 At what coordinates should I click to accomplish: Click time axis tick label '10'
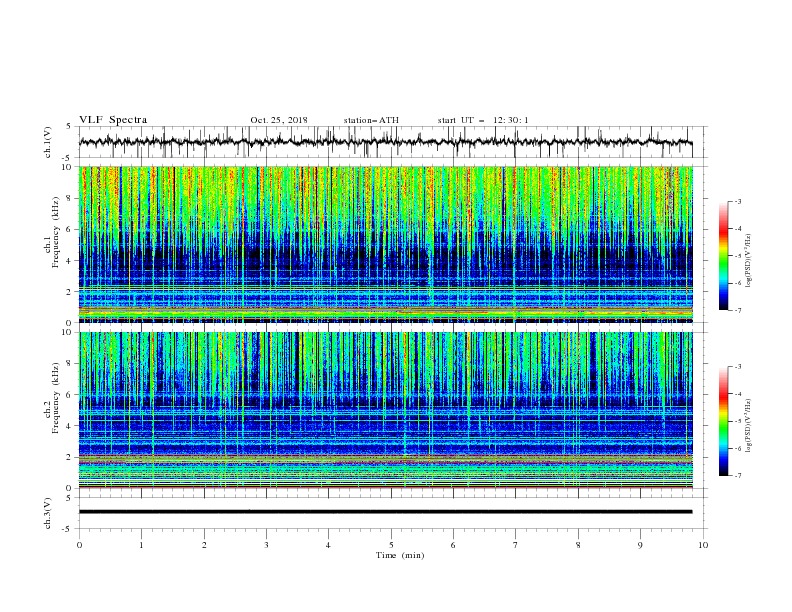click(x=703, y=545)
